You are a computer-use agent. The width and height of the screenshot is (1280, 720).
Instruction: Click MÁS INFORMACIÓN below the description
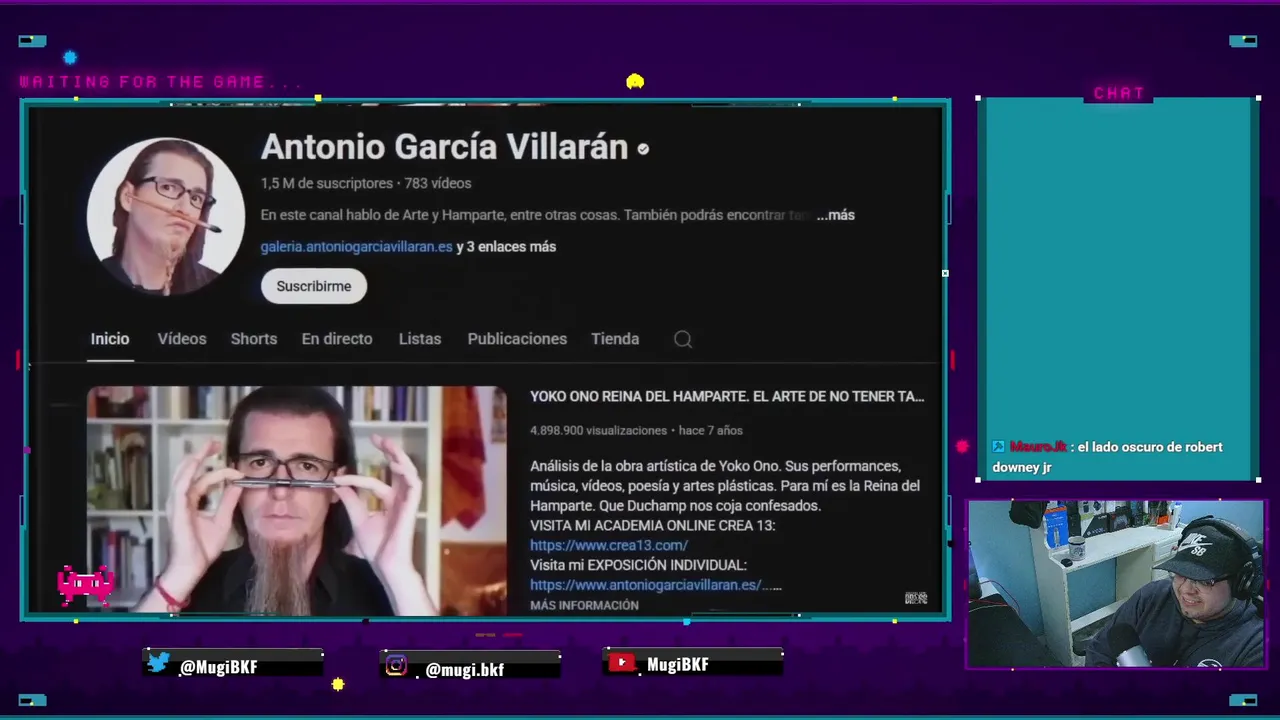(x=584, y=606)
